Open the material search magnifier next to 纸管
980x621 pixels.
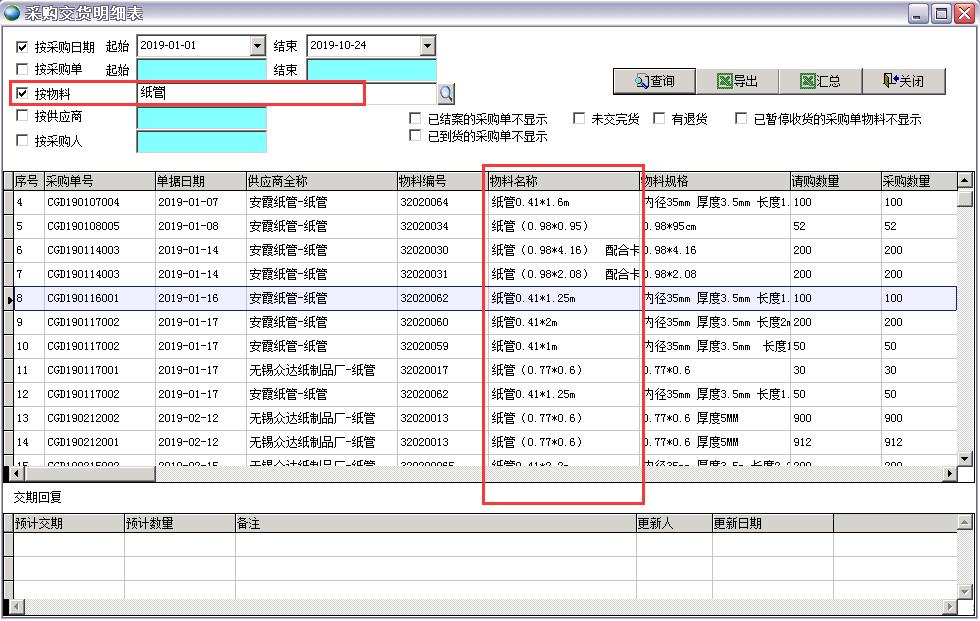click(446, 93)
